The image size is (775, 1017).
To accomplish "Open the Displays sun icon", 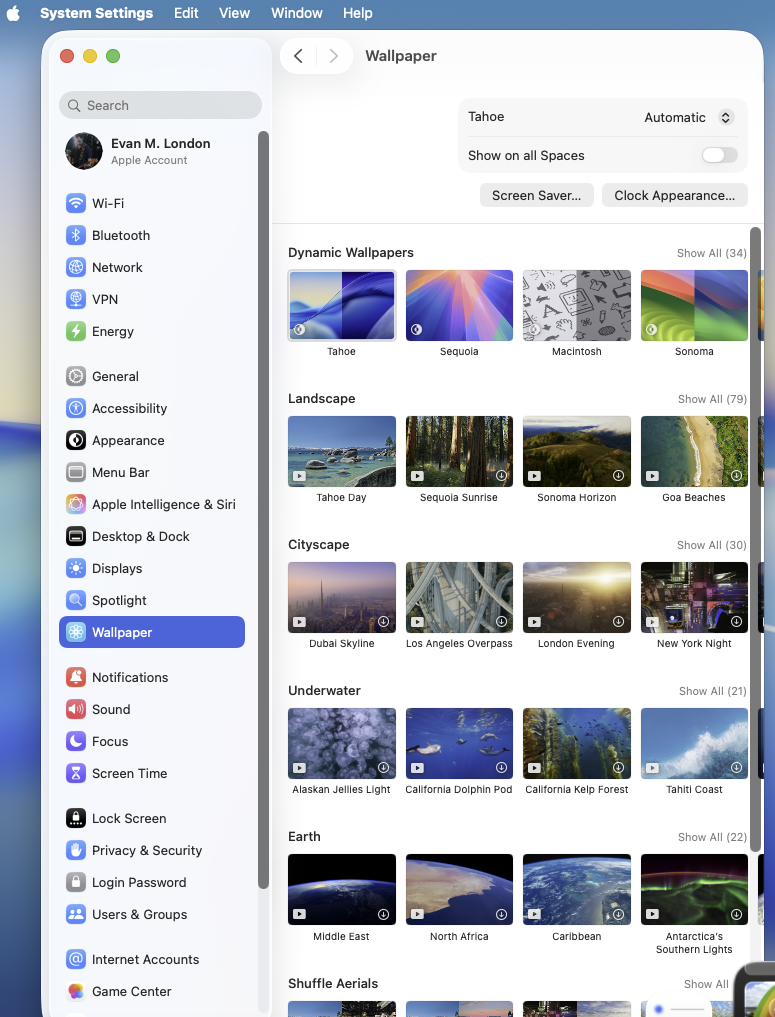I will coord(76,568).
